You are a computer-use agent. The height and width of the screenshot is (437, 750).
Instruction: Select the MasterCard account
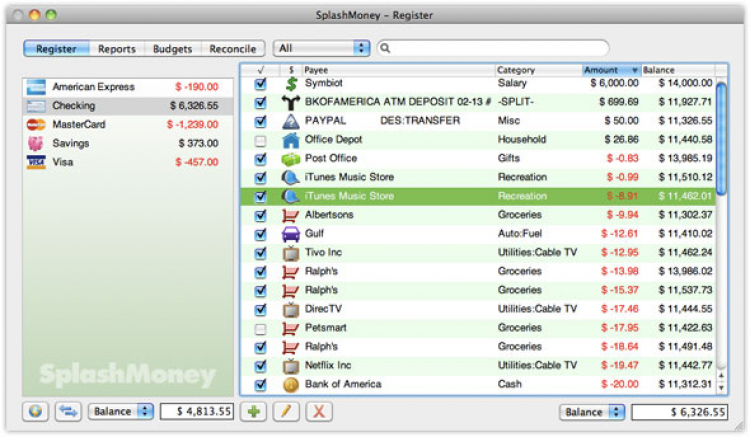(x=128, y=125)
